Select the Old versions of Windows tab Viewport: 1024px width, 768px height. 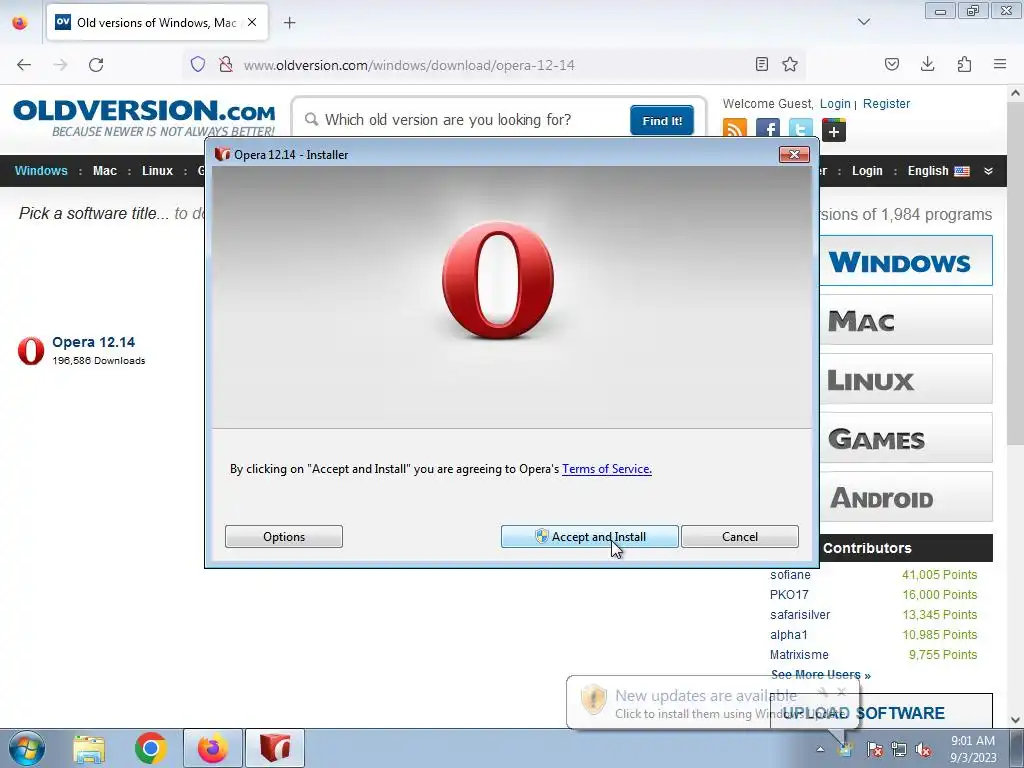pos(157,22)
